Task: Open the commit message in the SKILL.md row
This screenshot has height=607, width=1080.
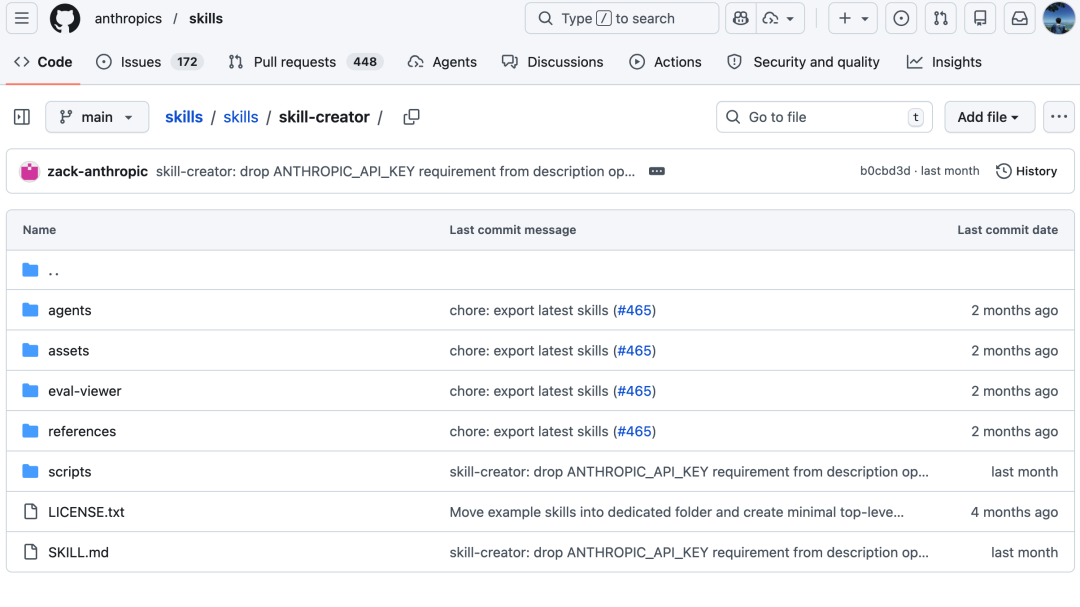Action: (689, 552)
